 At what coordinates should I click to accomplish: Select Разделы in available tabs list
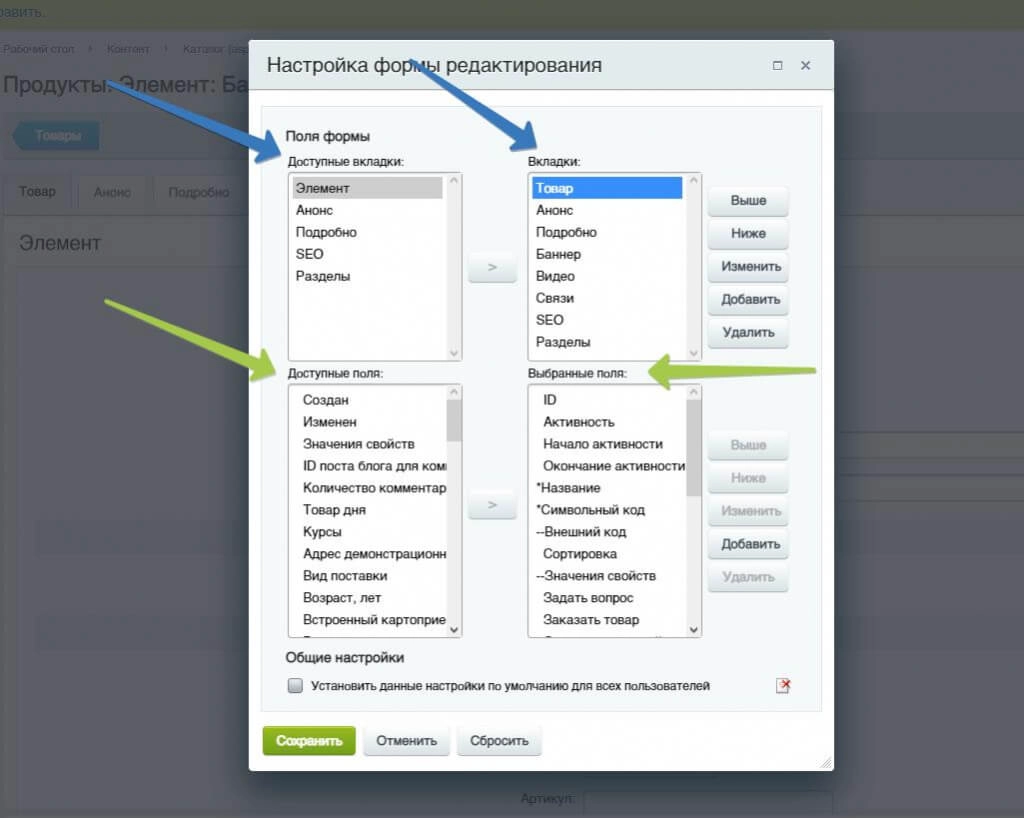(x=367, y=276)
